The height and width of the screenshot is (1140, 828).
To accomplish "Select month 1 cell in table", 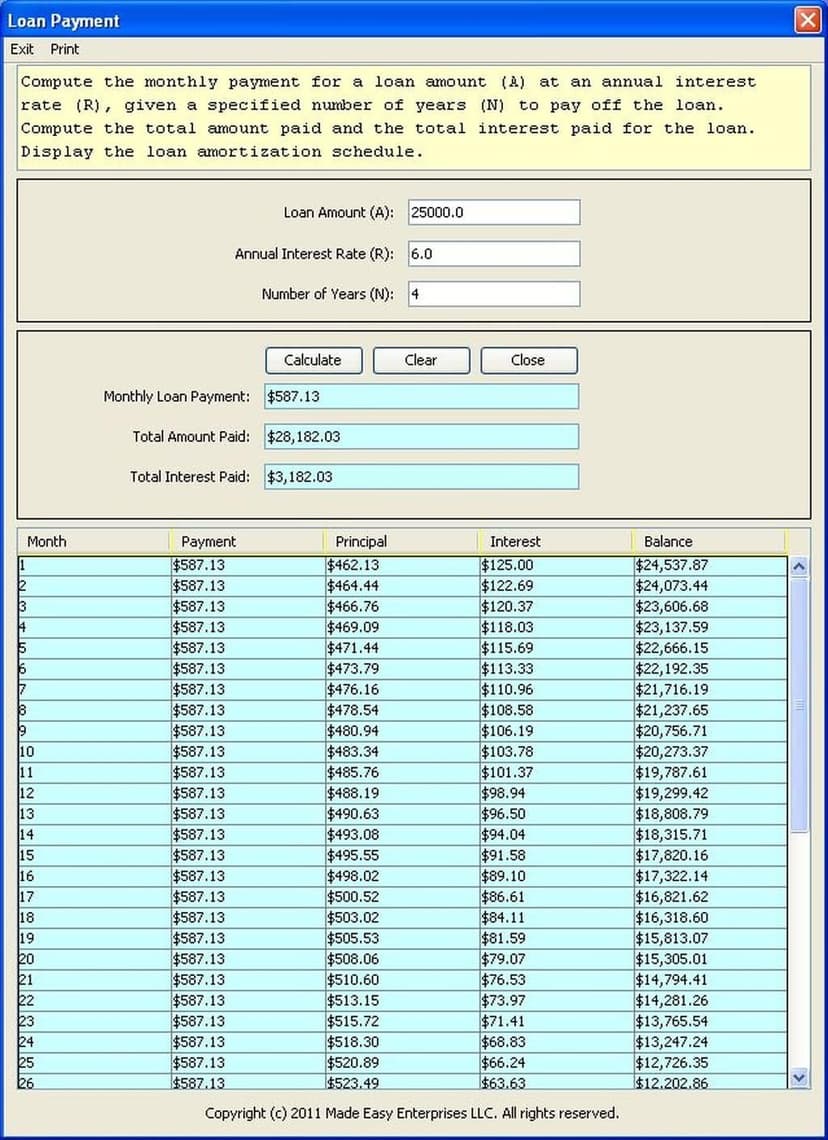I will coord(95,565).
